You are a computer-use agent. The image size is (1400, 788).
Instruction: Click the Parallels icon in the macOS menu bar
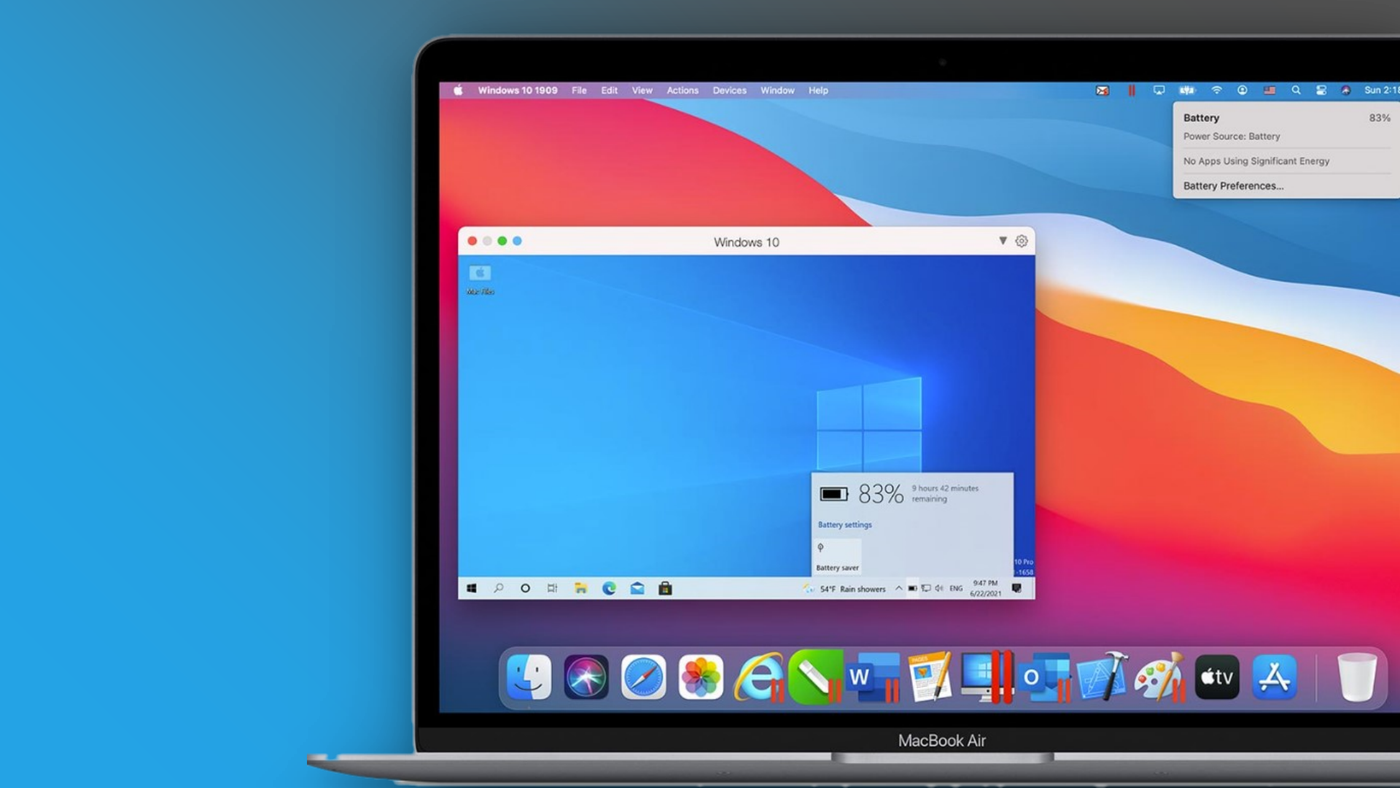[x=1131, y=90]
